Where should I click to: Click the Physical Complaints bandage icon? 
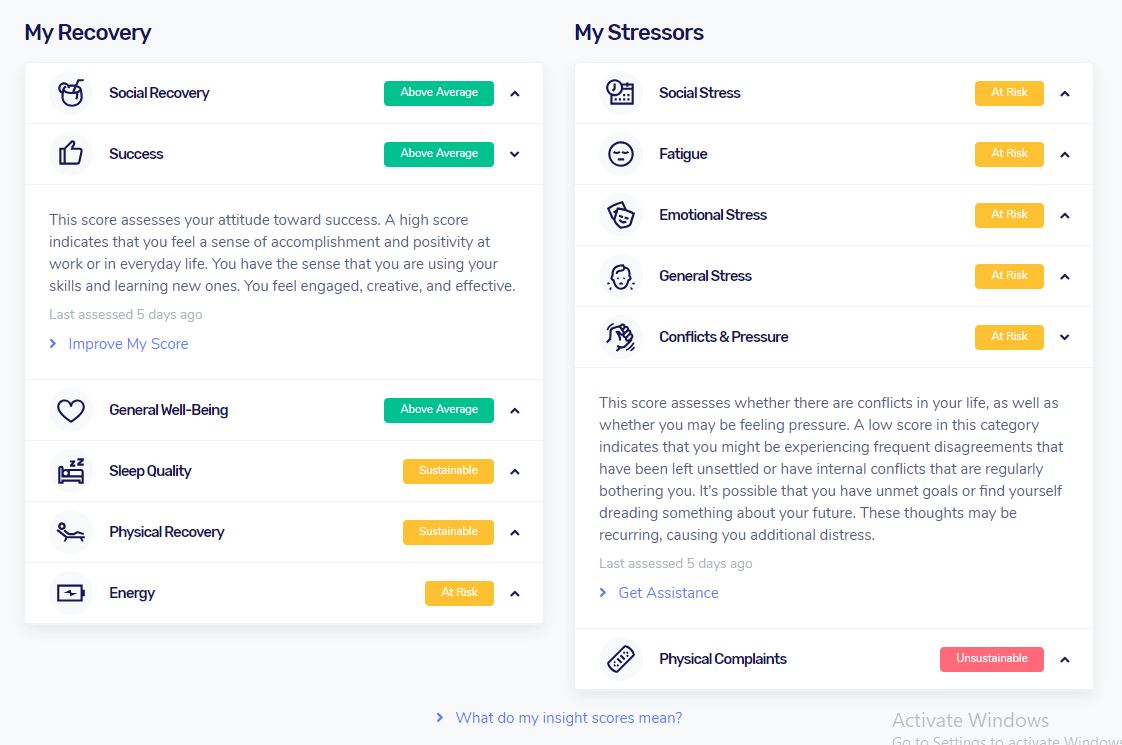pyautogui.click(x=621, y=659)
